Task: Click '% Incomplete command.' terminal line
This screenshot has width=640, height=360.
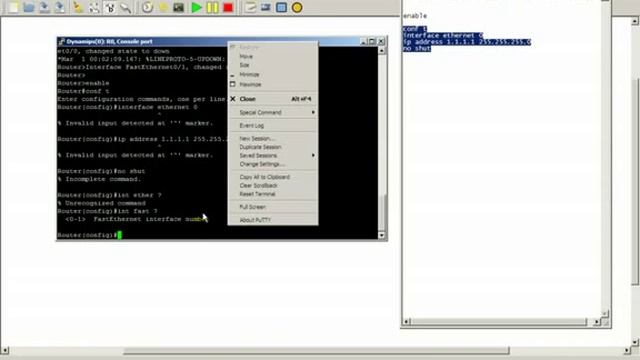Action: pos(99,179)
